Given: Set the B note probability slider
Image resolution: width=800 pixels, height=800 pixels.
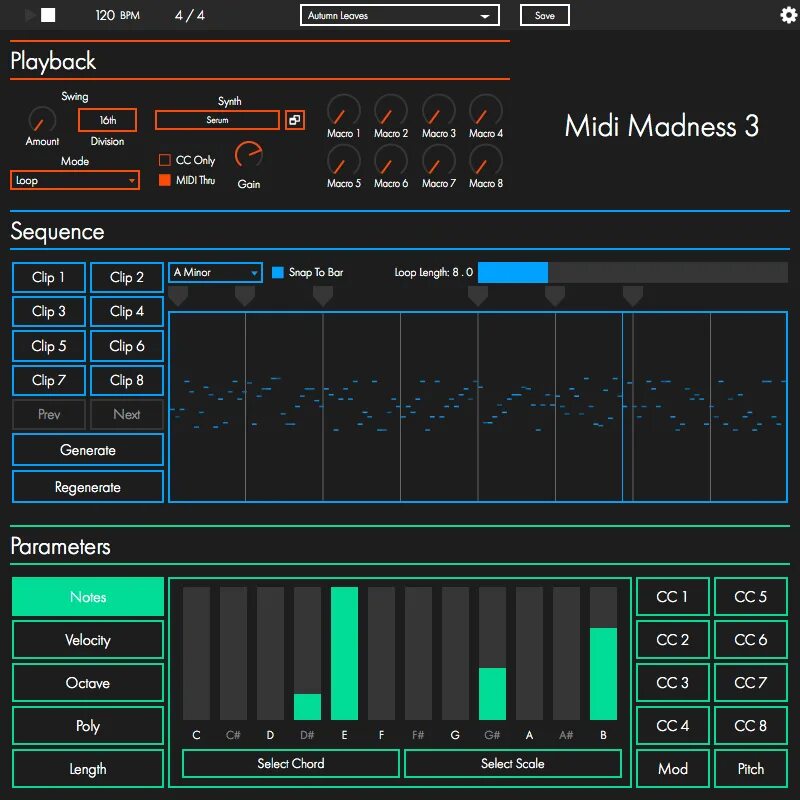Looking at the screenshot, I should (x=603, y=654).
